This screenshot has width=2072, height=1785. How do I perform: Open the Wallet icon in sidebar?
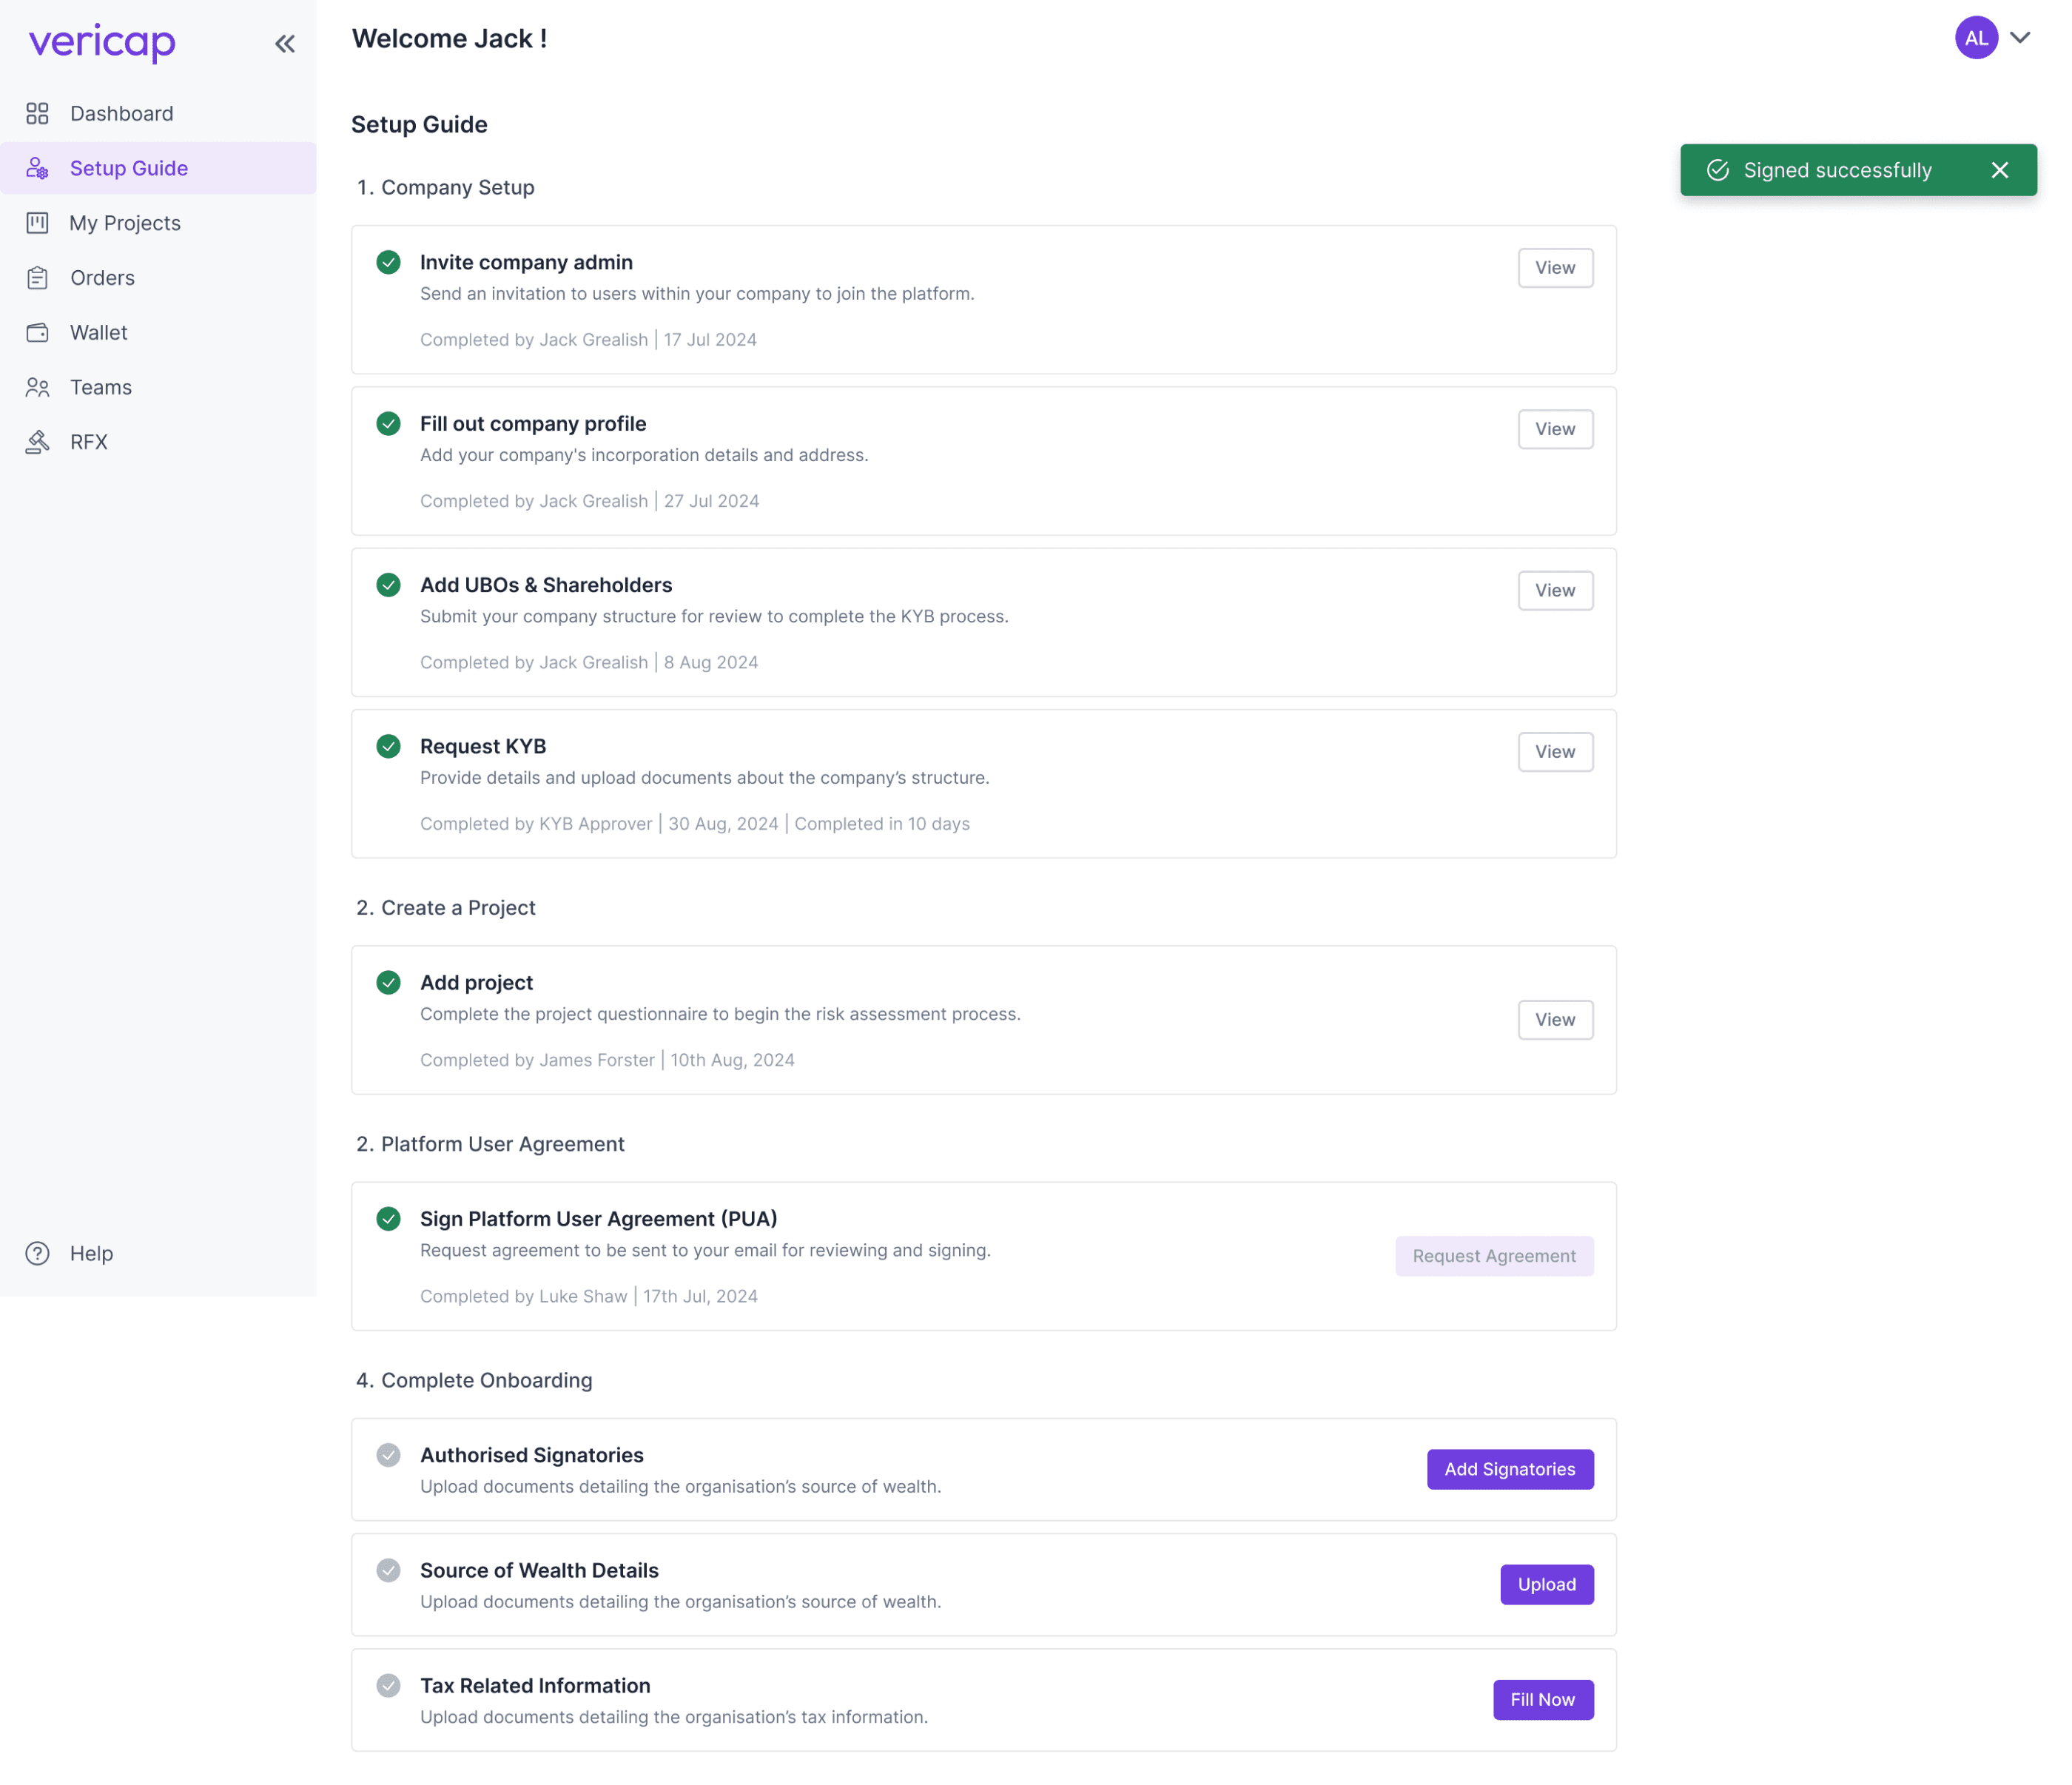pyautogui.click(x=37, y=334)
